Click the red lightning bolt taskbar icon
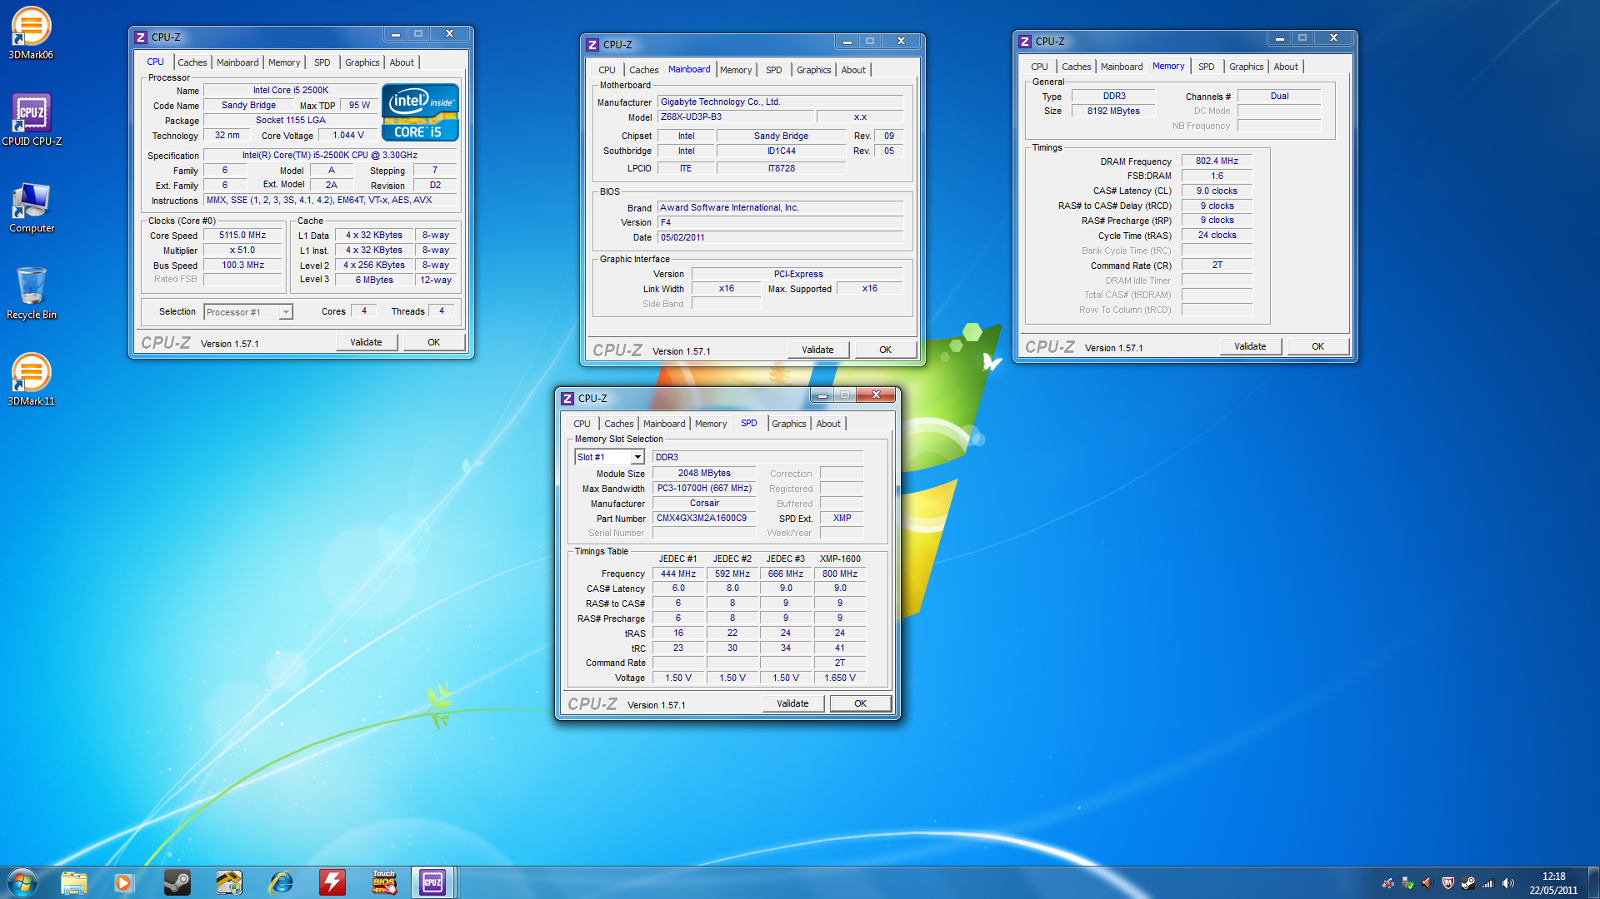The width and height of the screenshot is (1600, 899). tap(333, 882)
